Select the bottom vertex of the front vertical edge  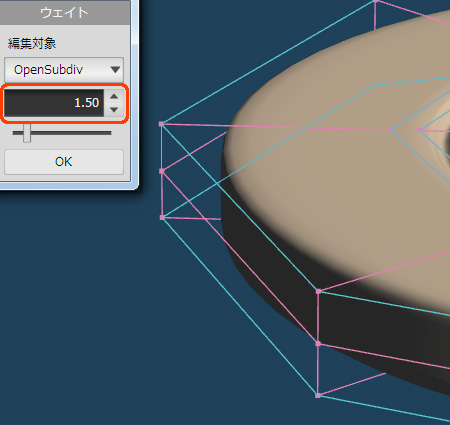(318, 395)
